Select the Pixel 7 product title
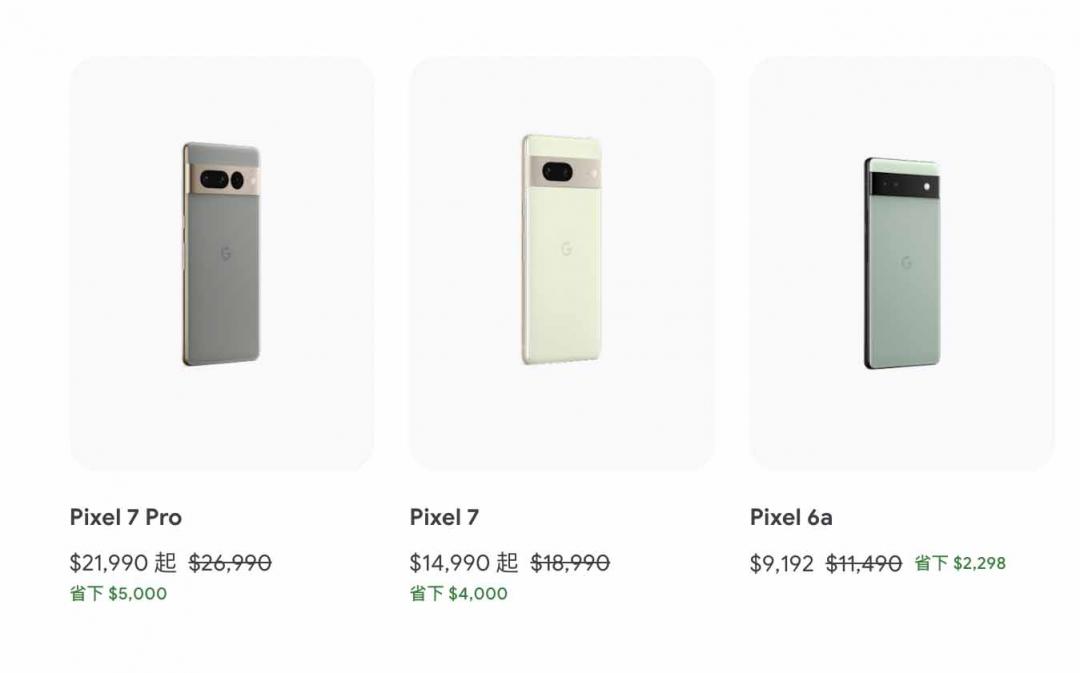This screenshot has height=673, width=1080. 444,517
